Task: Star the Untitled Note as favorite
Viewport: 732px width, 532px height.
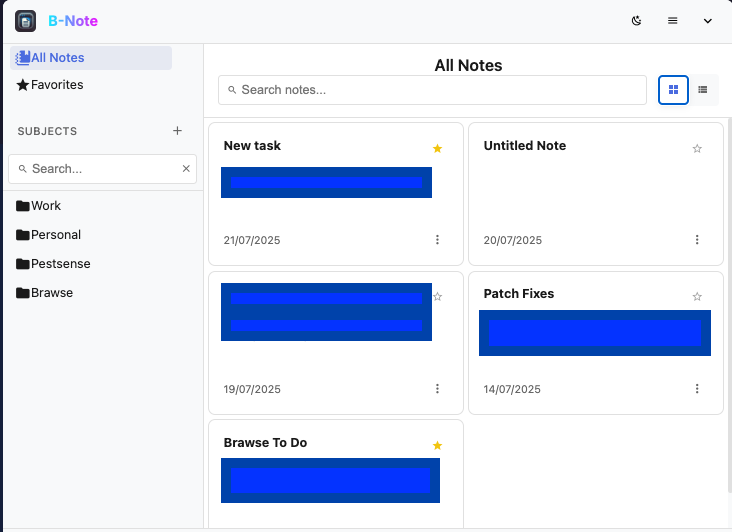Action: 697,148
